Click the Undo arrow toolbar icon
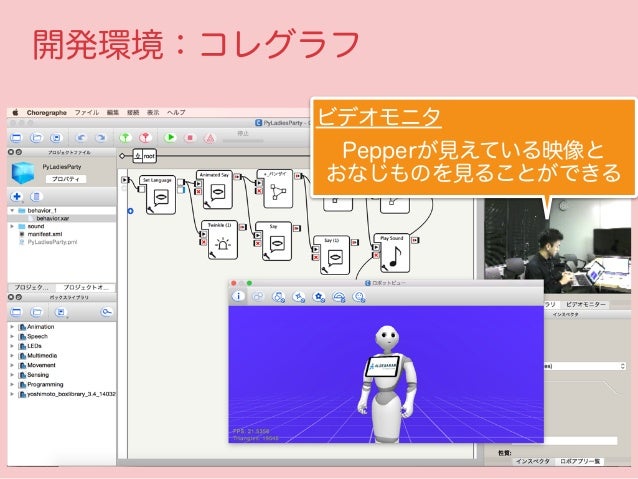 (81, 138)
